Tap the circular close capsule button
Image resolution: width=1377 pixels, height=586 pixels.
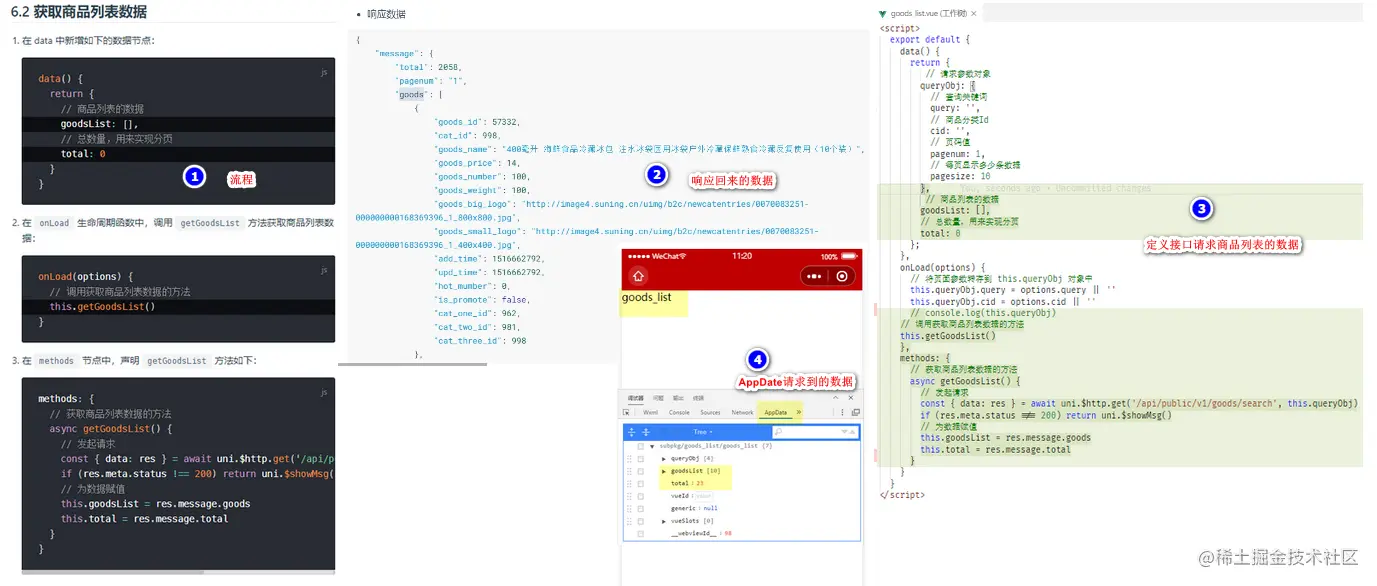coord(843,277)
